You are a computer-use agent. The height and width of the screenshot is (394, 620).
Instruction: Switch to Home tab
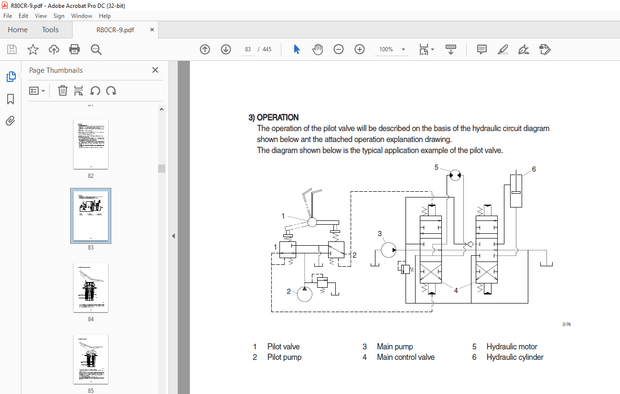tap(17, 30)
